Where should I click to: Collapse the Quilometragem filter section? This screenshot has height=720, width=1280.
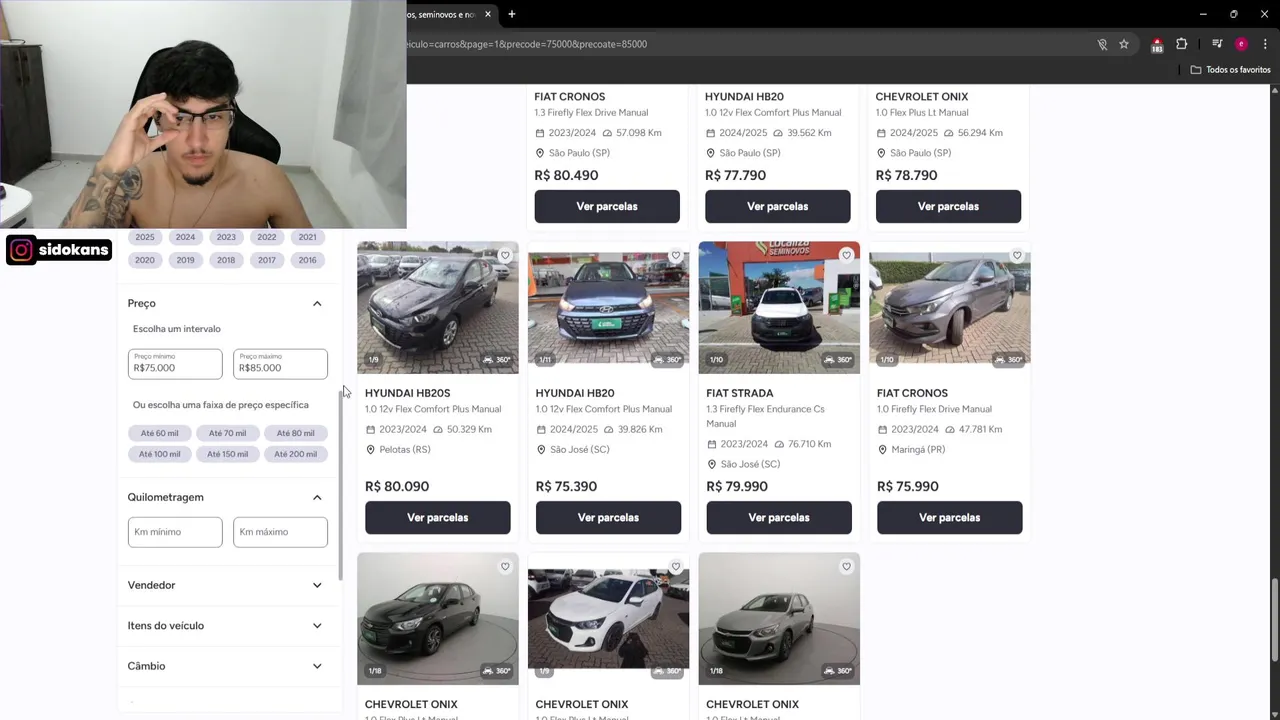tap(317, 497)
